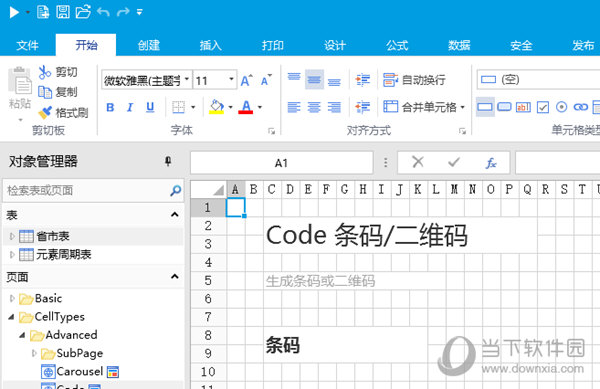
Task: Select the text box cell type icon
Action: (x=523, y=107)
